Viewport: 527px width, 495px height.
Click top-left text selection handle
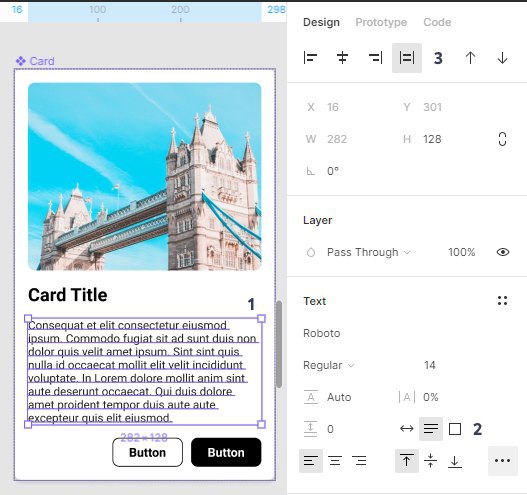pos(28,319)
